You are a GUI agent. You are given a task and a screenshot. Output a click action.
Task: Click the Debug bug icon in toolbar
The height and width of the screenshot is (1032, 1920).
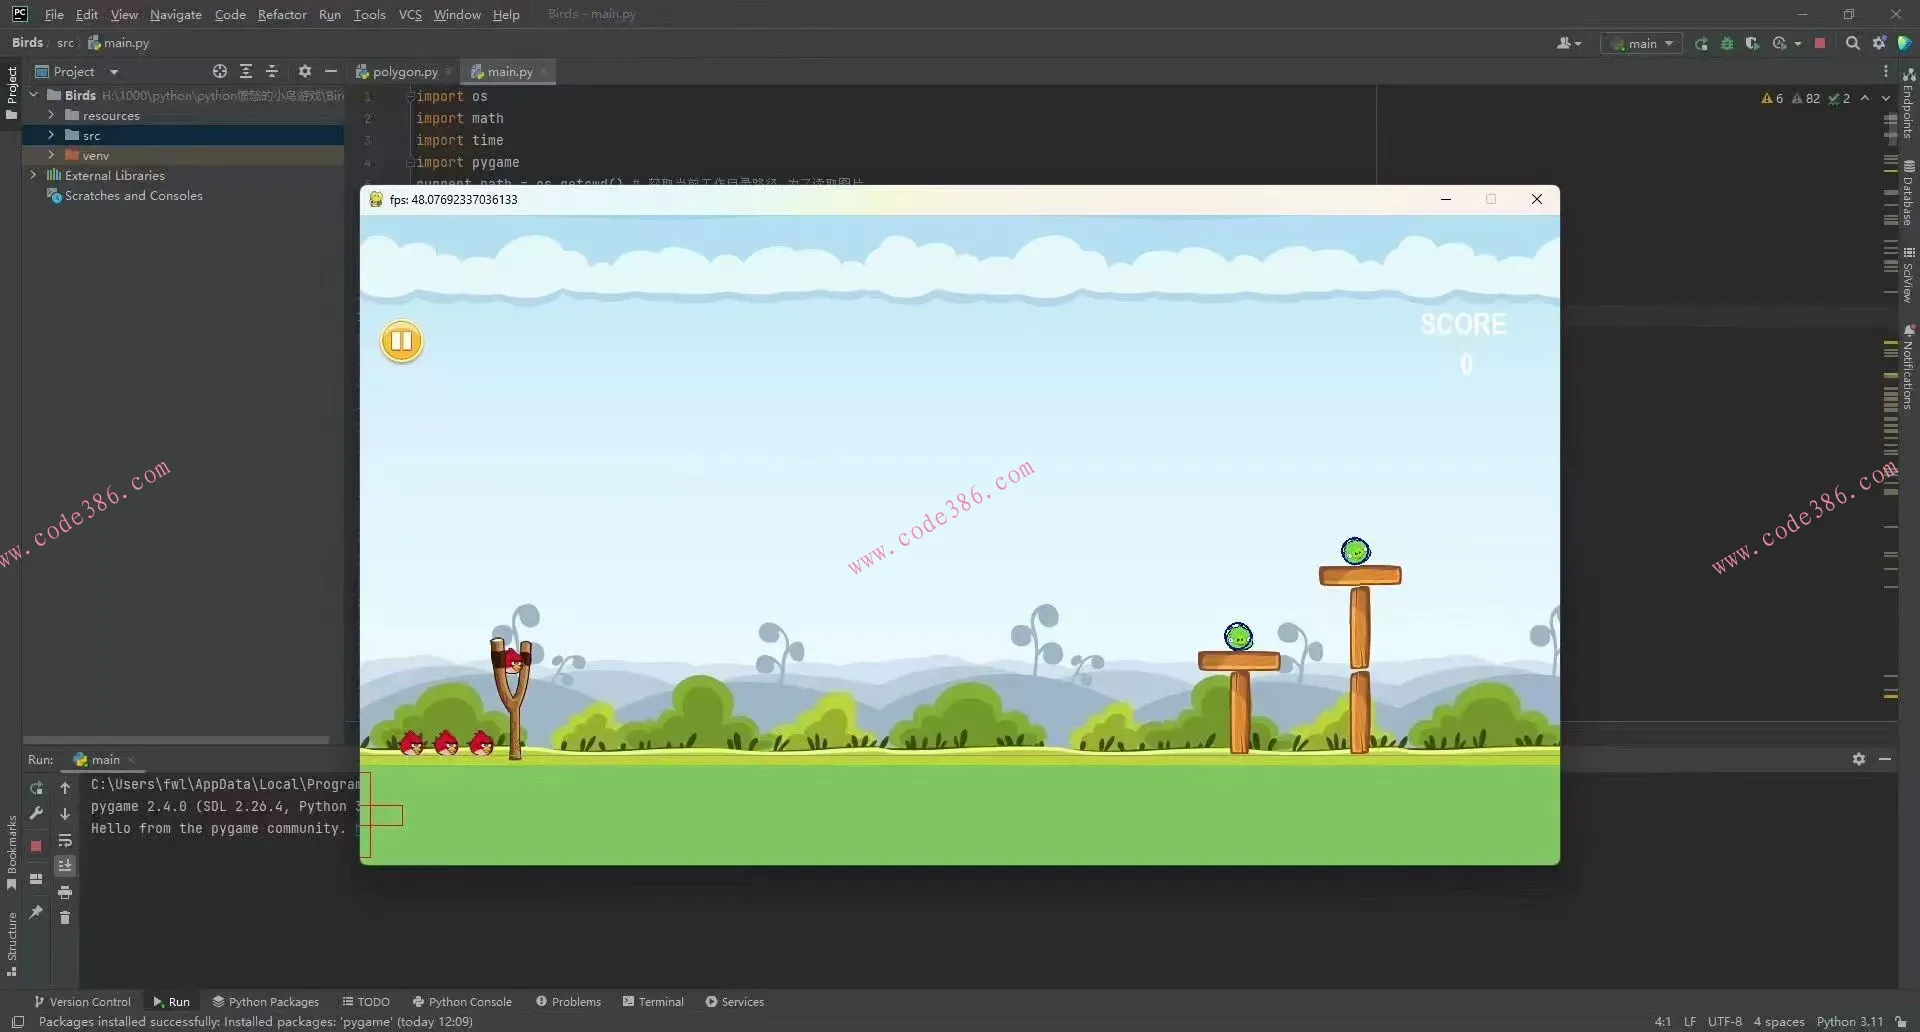(1726, 44)
